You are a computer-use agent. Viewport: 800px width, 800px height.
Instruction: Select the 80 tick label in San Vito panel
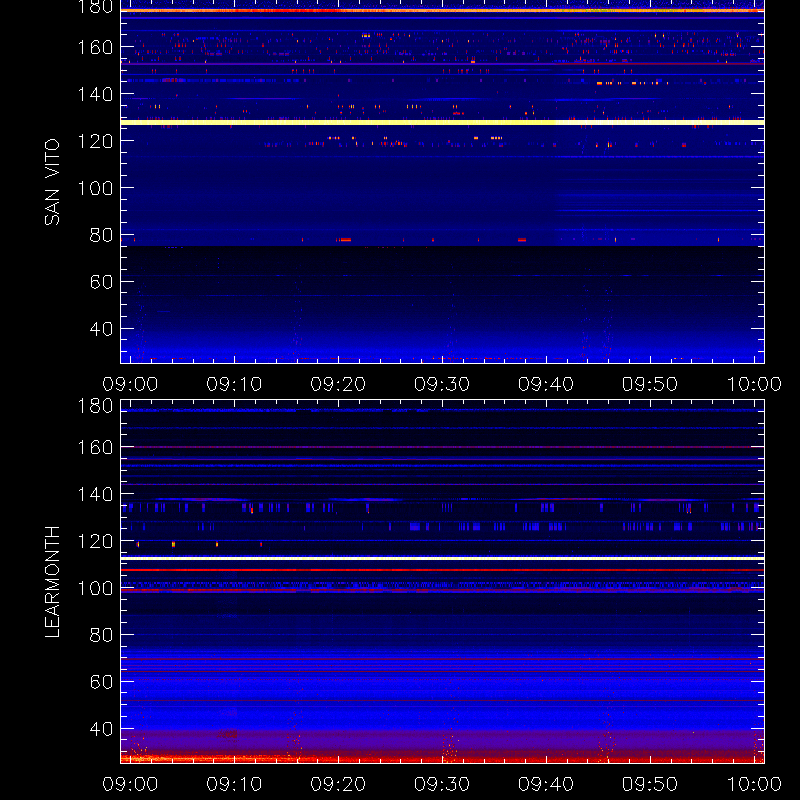click(101, 235)
